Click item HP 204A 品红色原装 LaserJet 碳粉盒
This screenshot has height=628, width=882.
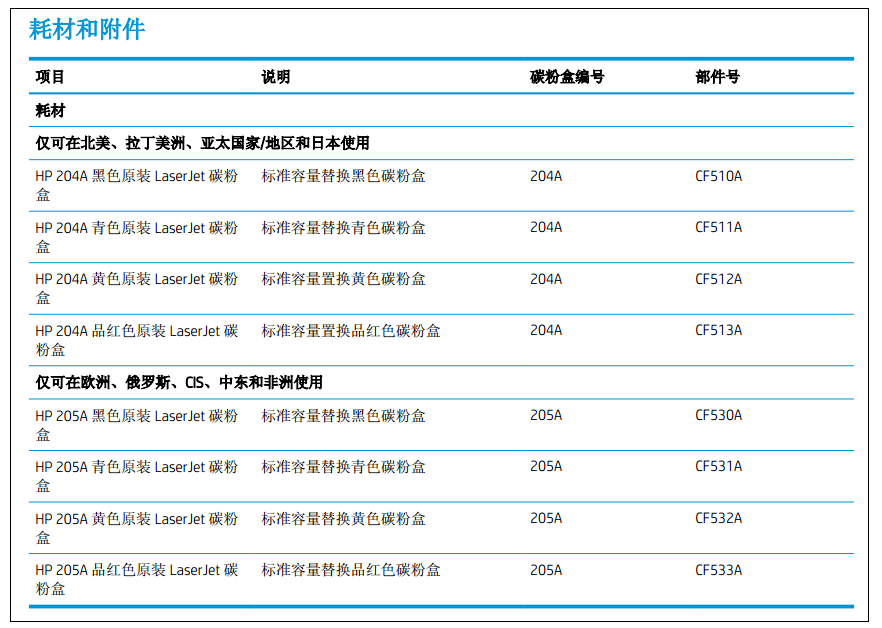tap(137, 340)
